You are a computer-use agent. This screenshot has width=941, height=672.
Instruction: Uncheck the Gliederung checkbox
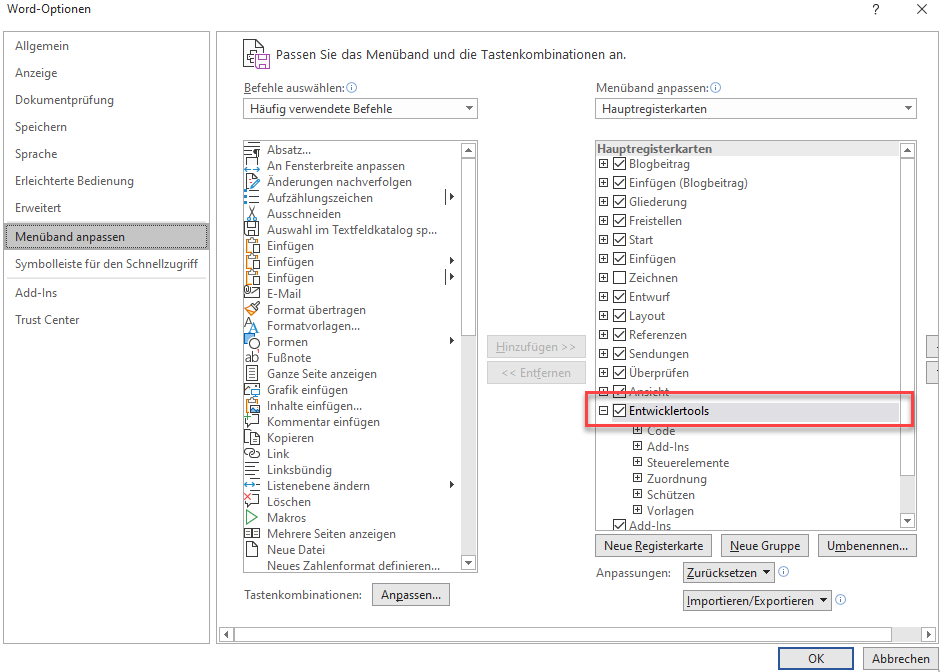tap(619, 202)
